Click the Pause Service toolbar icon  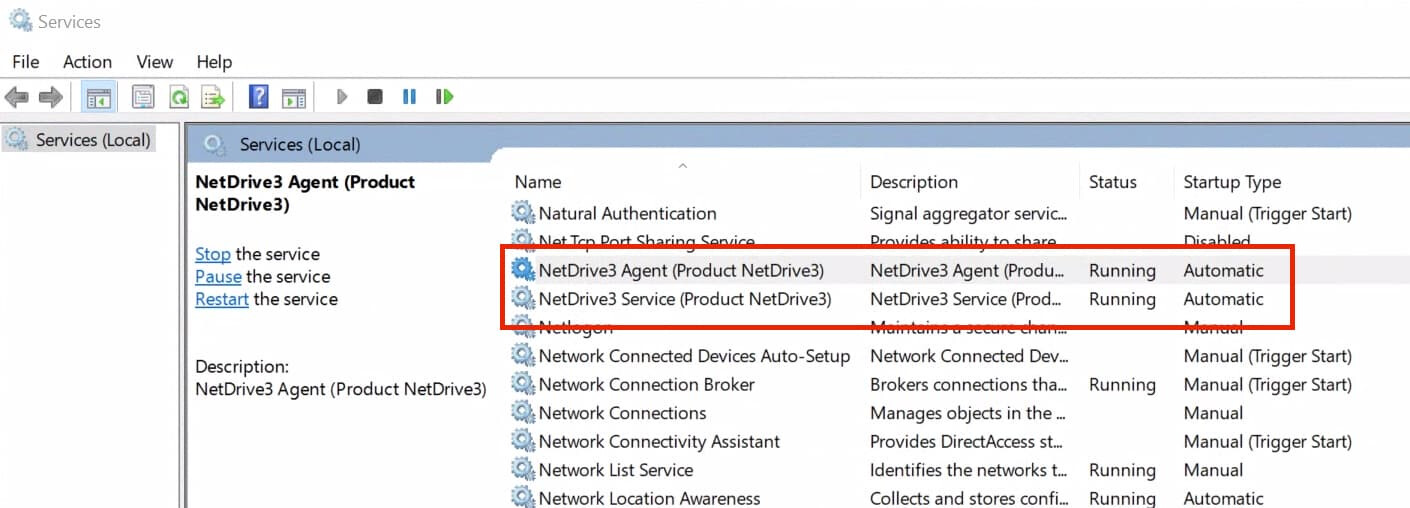[409, 97]
